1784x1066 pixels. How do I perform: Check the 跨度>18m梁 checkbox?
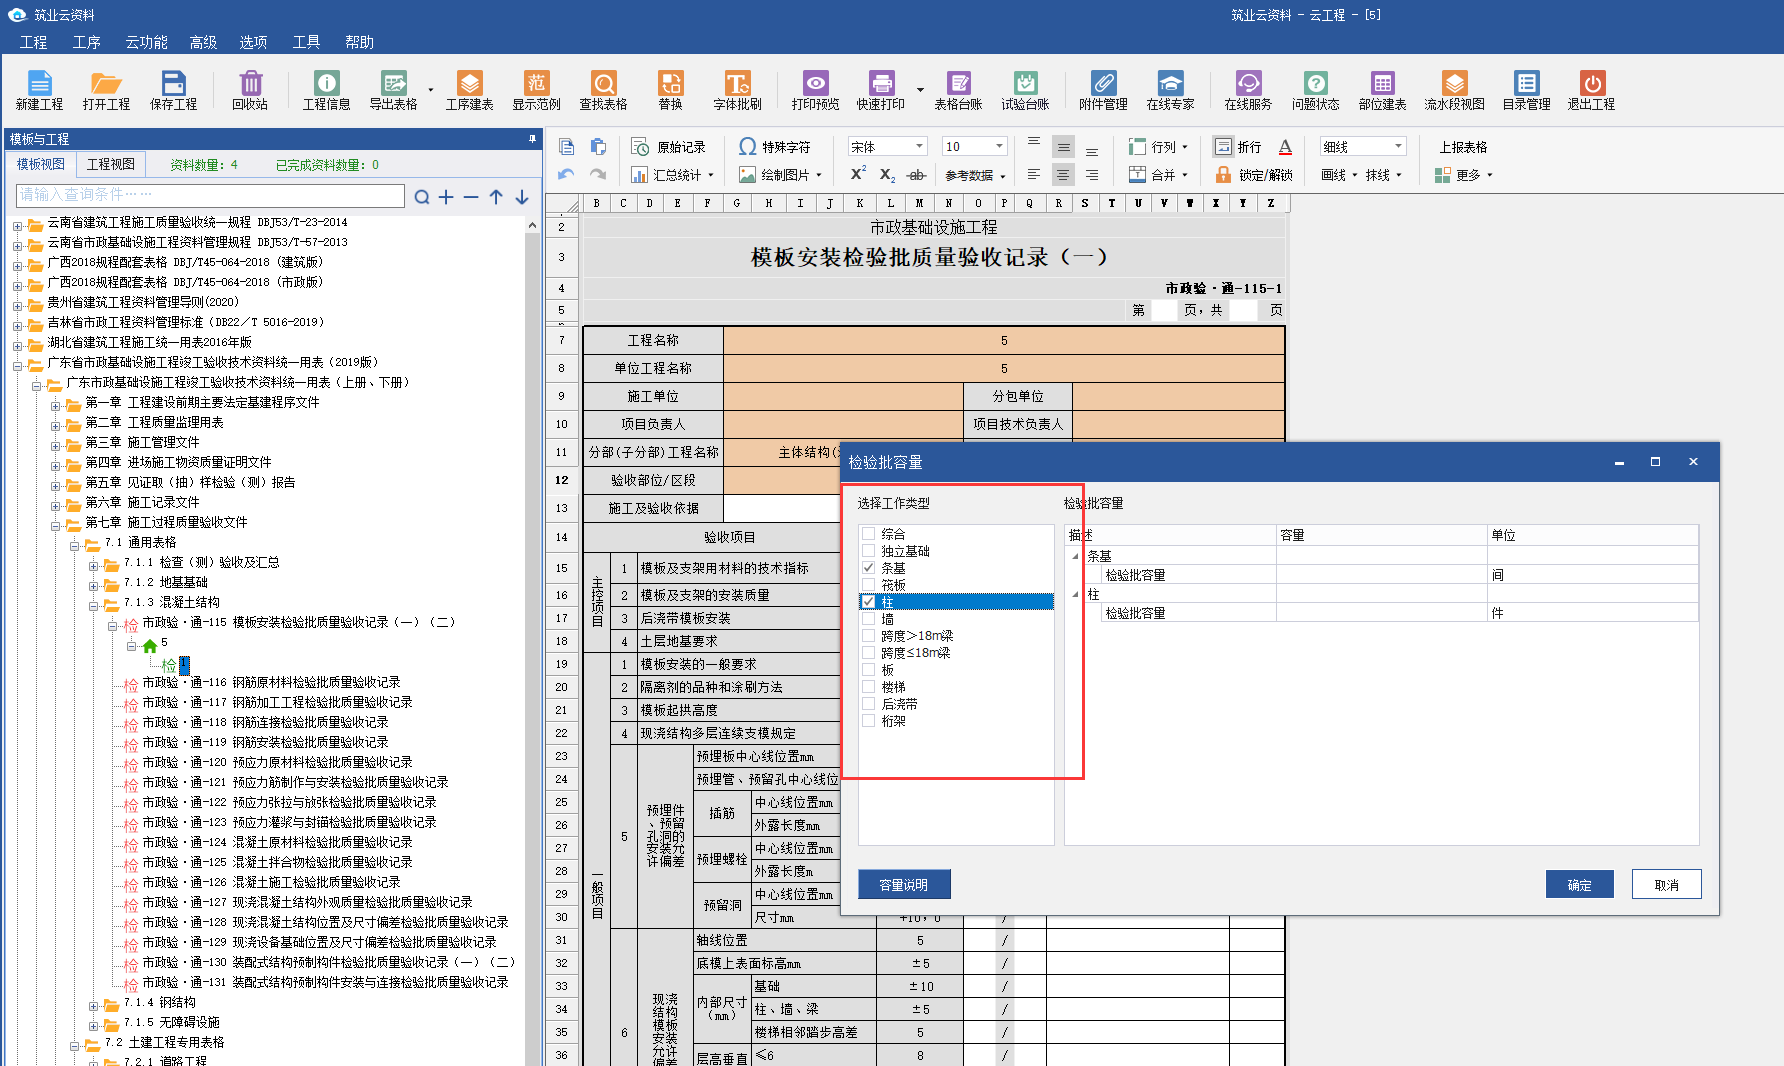pyautogui.click(x=869, y=636)
